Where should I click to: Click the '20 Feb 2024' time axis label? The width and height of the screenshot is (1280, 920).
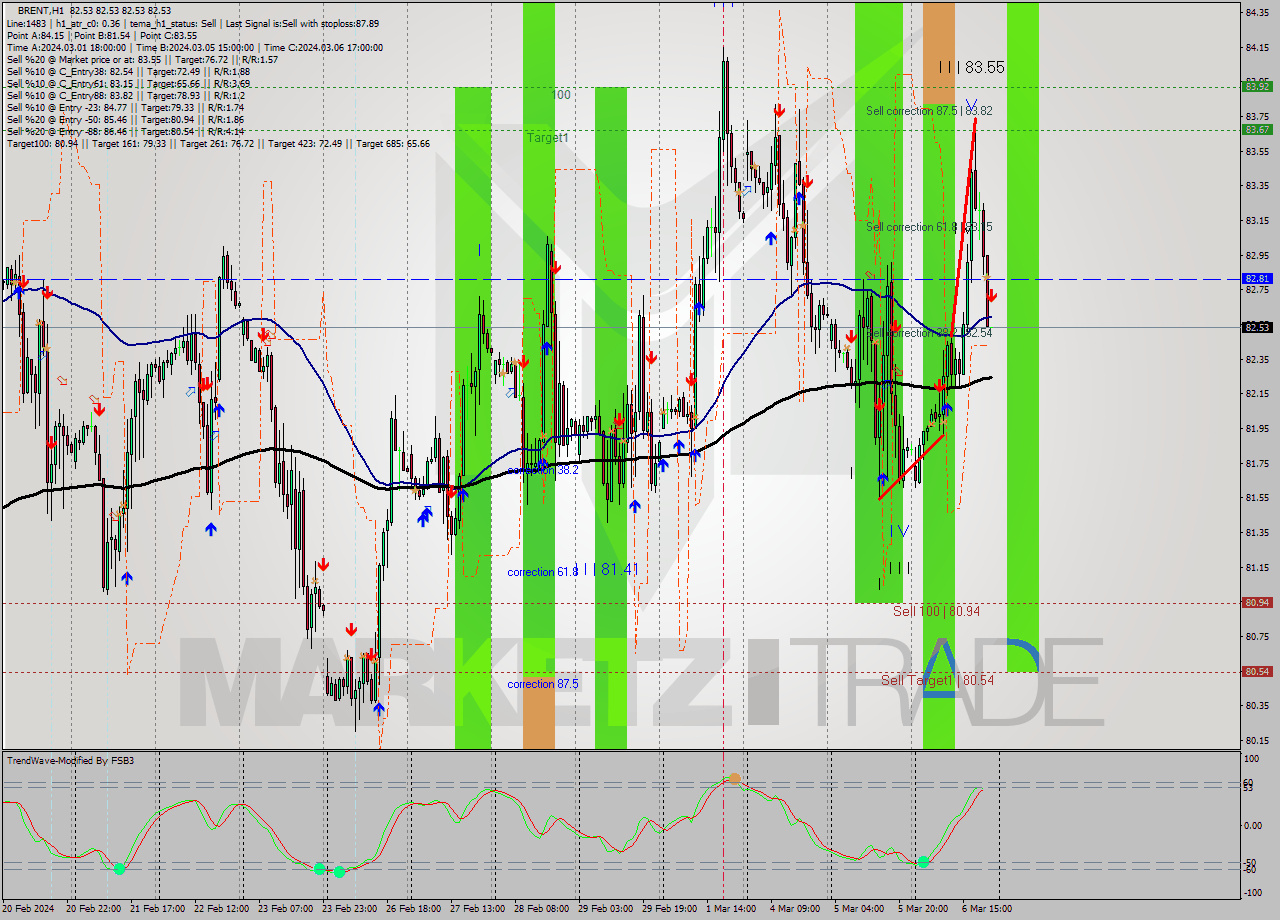pos(29,909)
